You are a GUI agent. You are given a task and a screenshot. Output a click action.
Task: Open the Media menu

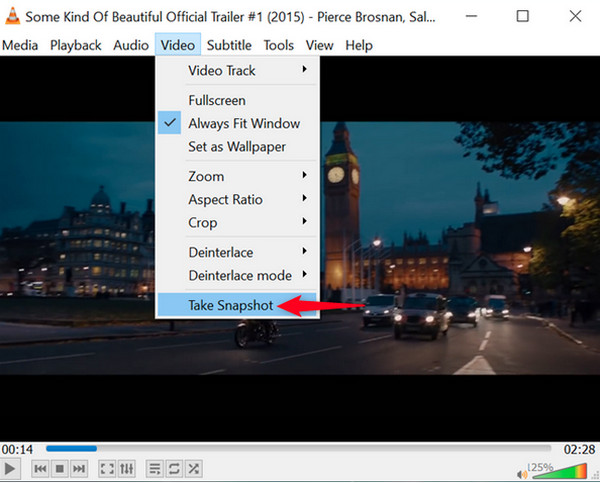coord(20,45)
